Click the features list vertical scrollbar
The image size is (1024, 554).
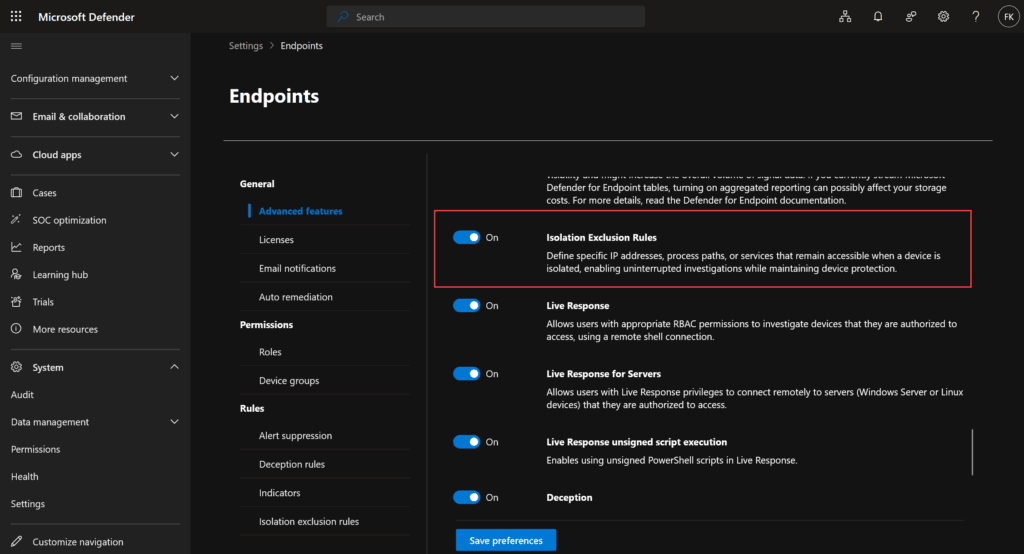[972, 452]
